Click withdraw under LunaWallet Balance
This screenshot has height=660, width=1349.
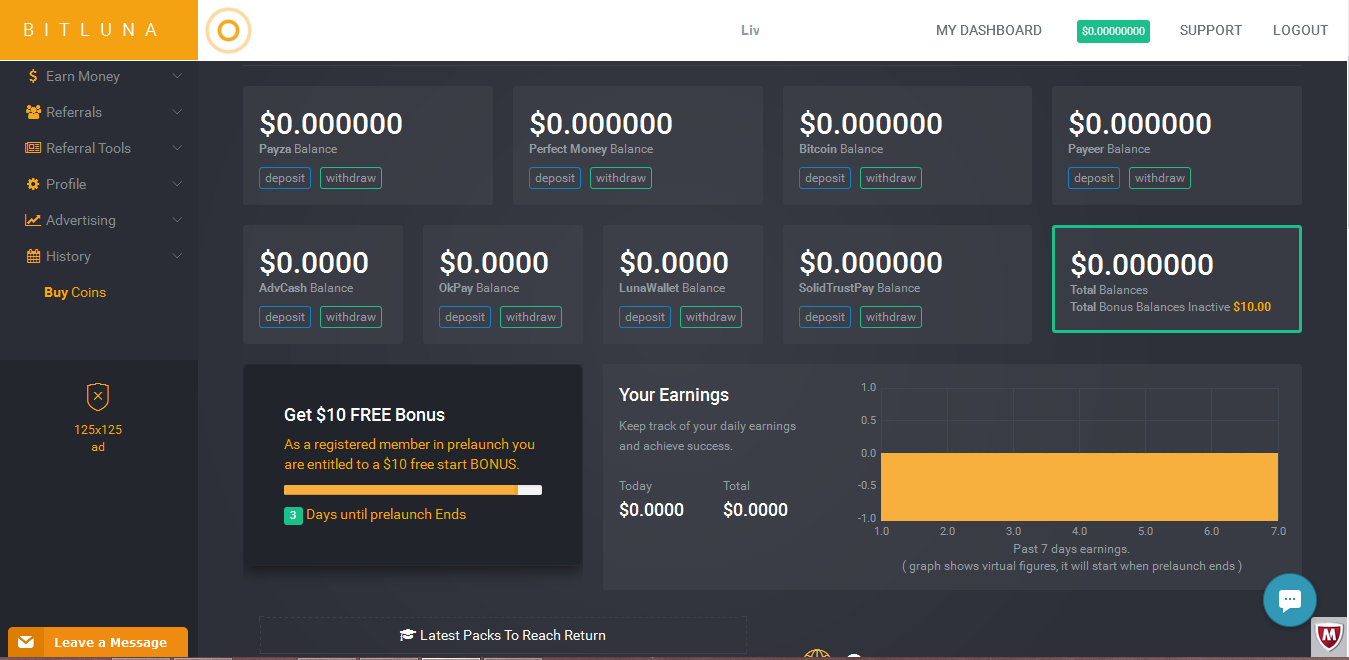[711, 317]
